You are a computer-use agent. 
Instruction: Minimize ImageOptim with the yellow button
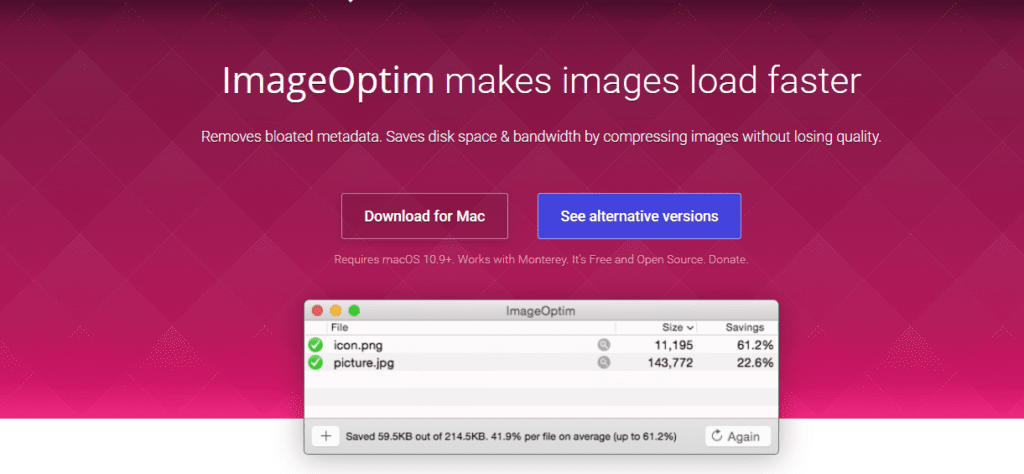[x=336, y=311]
